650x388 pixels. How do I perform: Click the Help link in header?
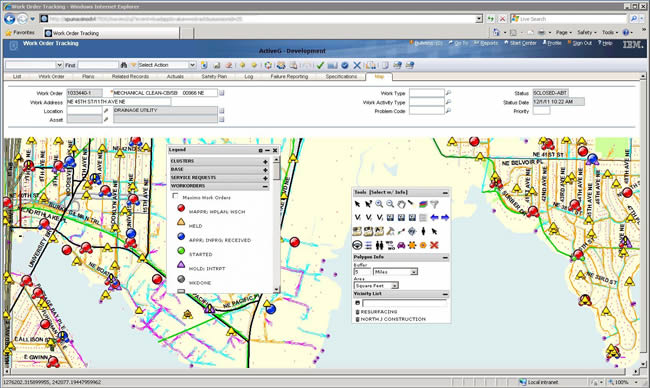click(x=605, y=43)
